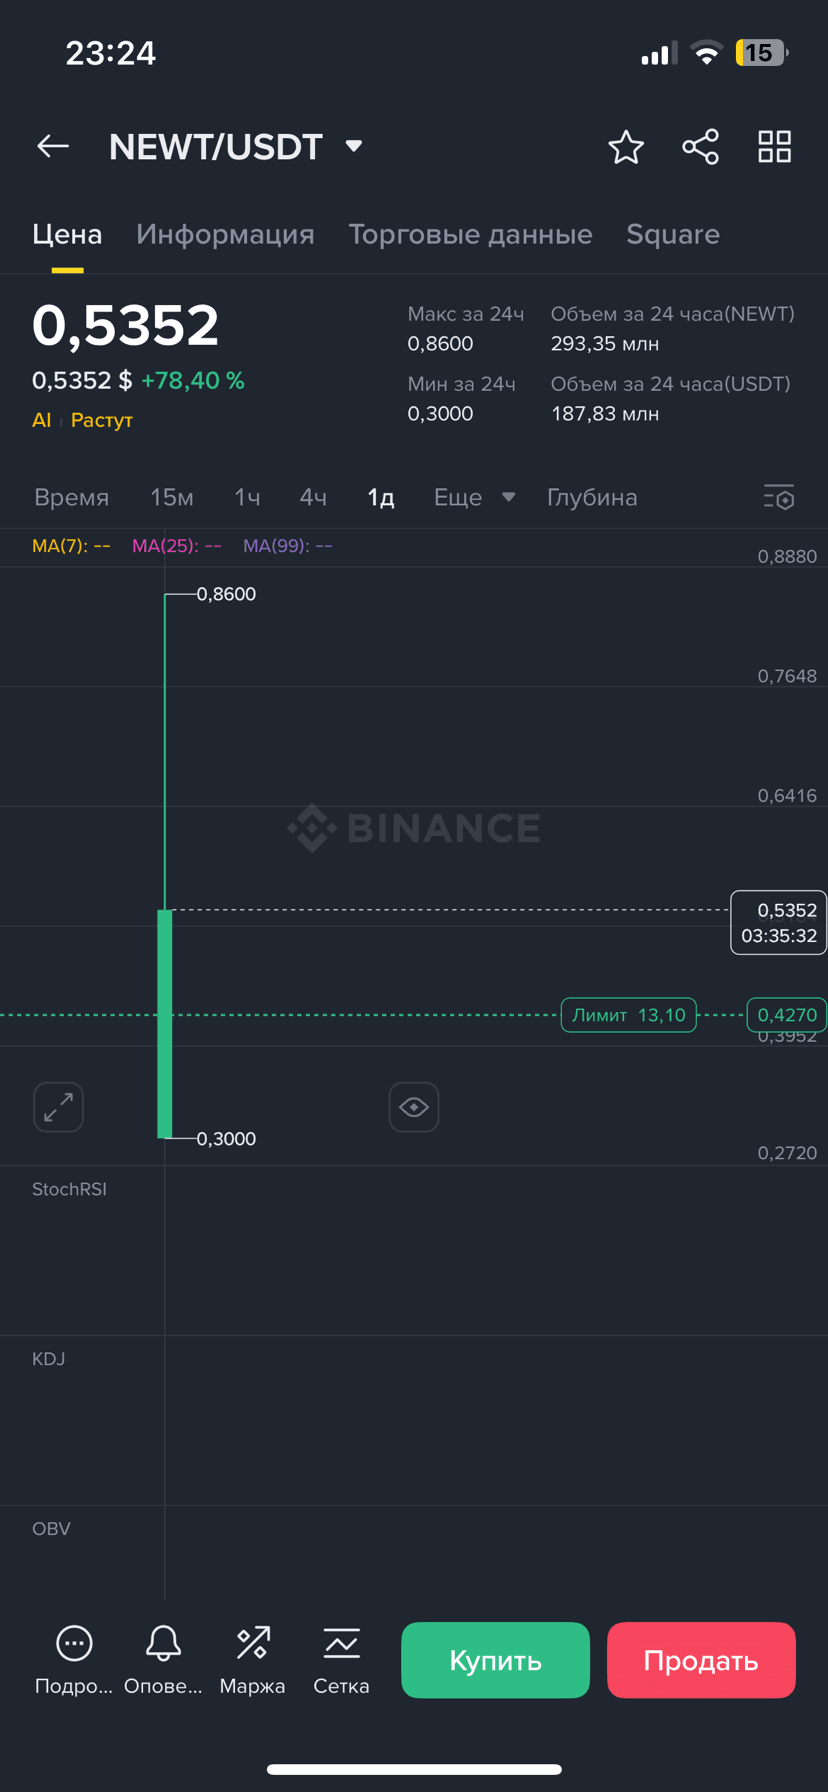Open the four-squares grid menu icon
Viewport: 828px width, 1792px height.
774,147
